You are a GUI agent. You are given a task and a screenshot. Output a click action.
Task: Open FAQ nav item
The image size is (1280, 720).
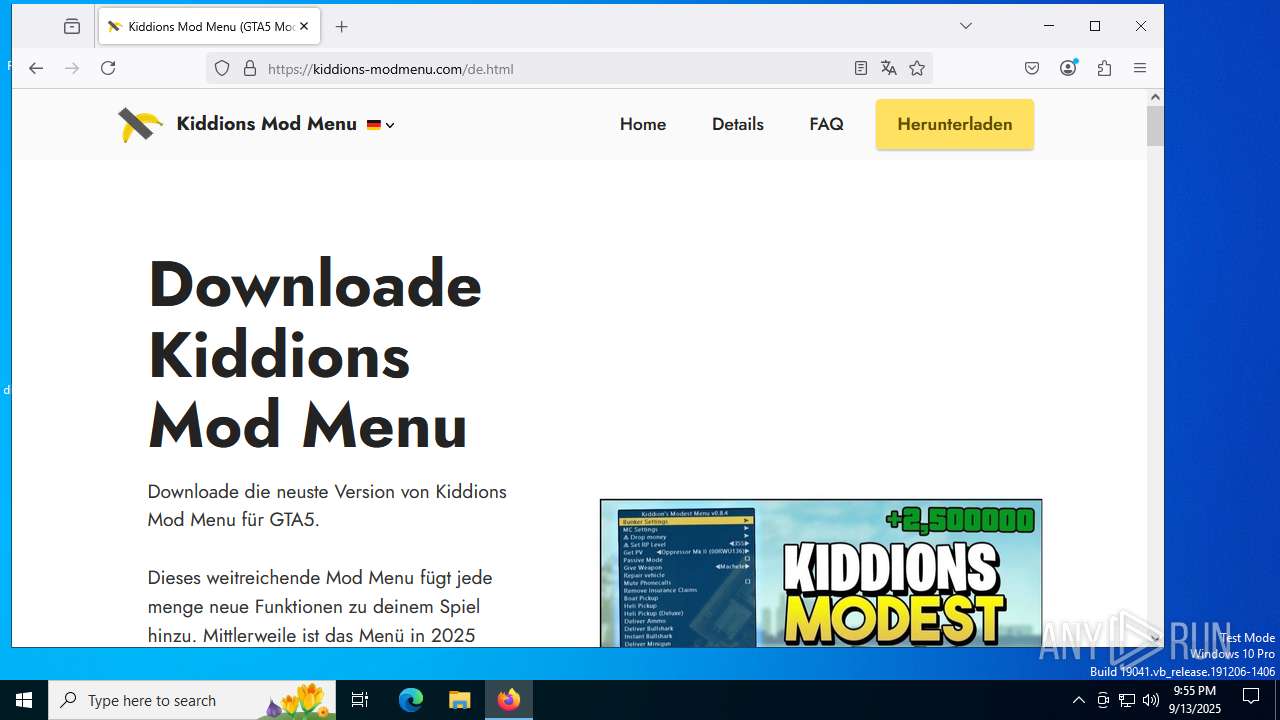point(827,124)
